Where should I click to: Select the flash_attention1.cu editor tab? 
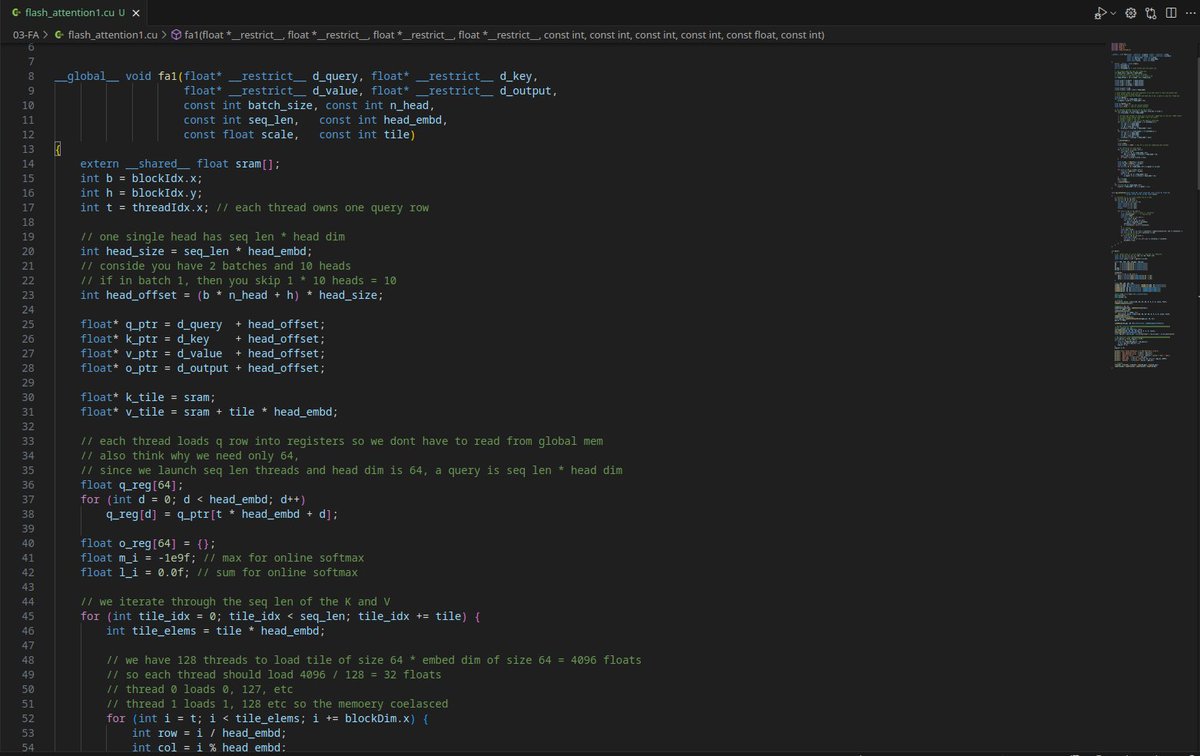coord(74,13)
